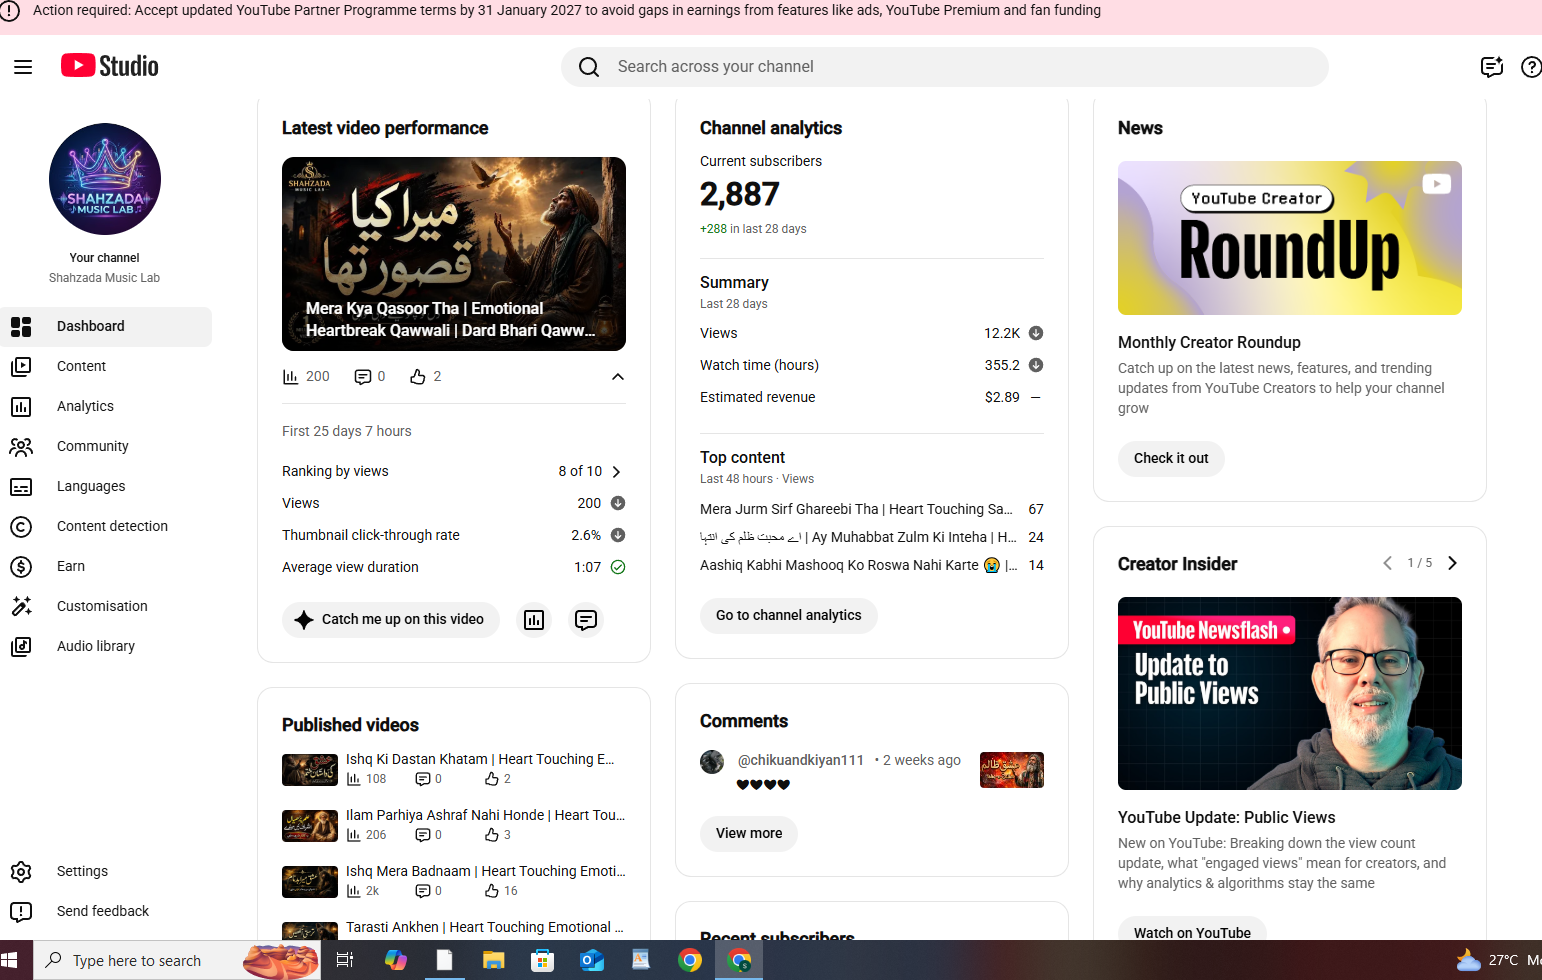This screenshot has height=980, width=1542.
Task: Open video comments icon button
Action: [x=586, y=620]
